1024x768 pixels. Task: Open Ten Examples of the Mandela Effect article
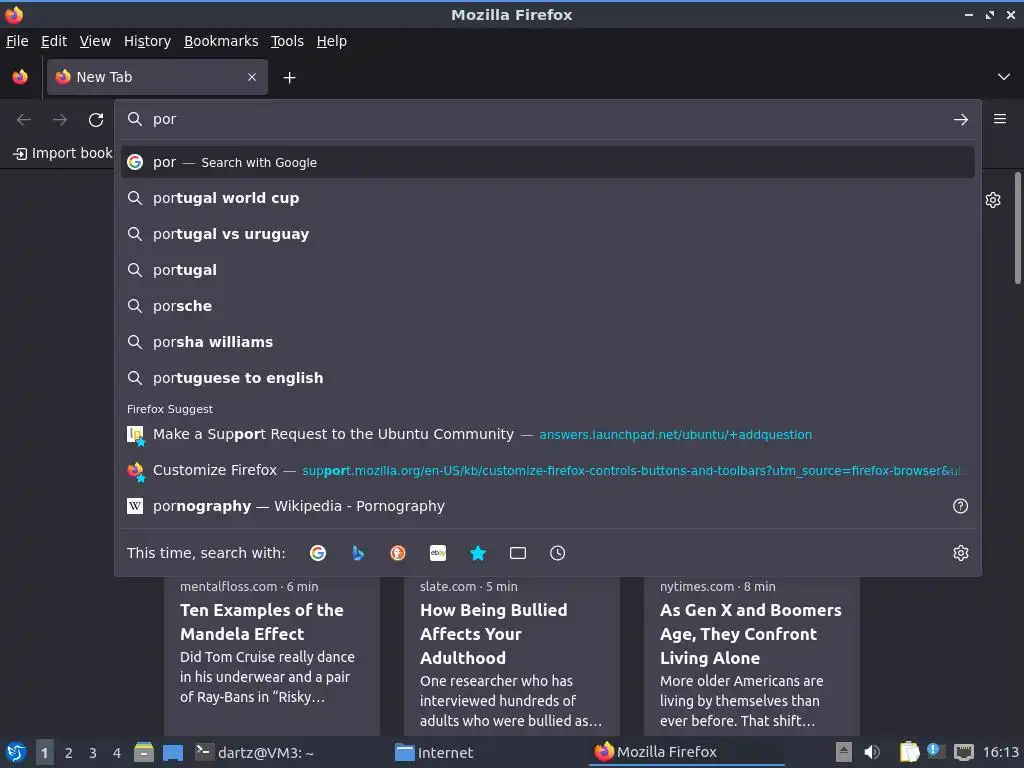coord(272,655)
